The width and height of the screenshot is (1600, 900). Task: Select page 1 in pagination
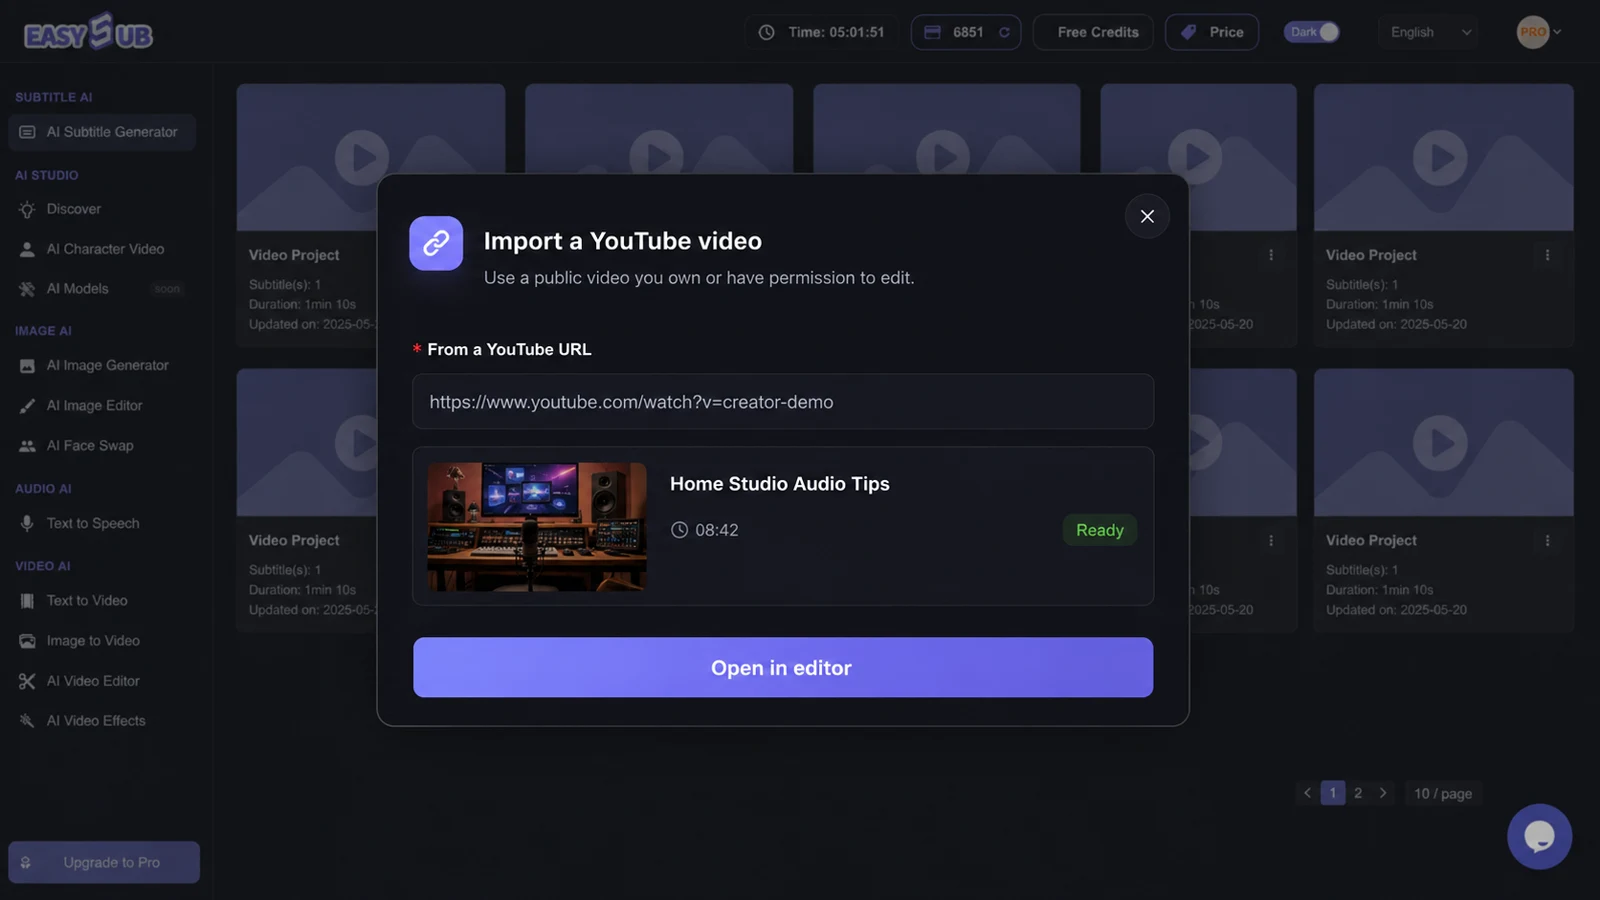tap(1333, 793)
